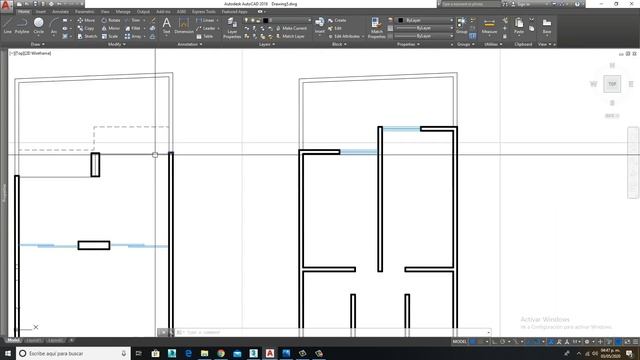Image resolution: width=640 pixels, height=360 pixels.
Task: Open the Output ribbon tab
Action: (143, 12)
